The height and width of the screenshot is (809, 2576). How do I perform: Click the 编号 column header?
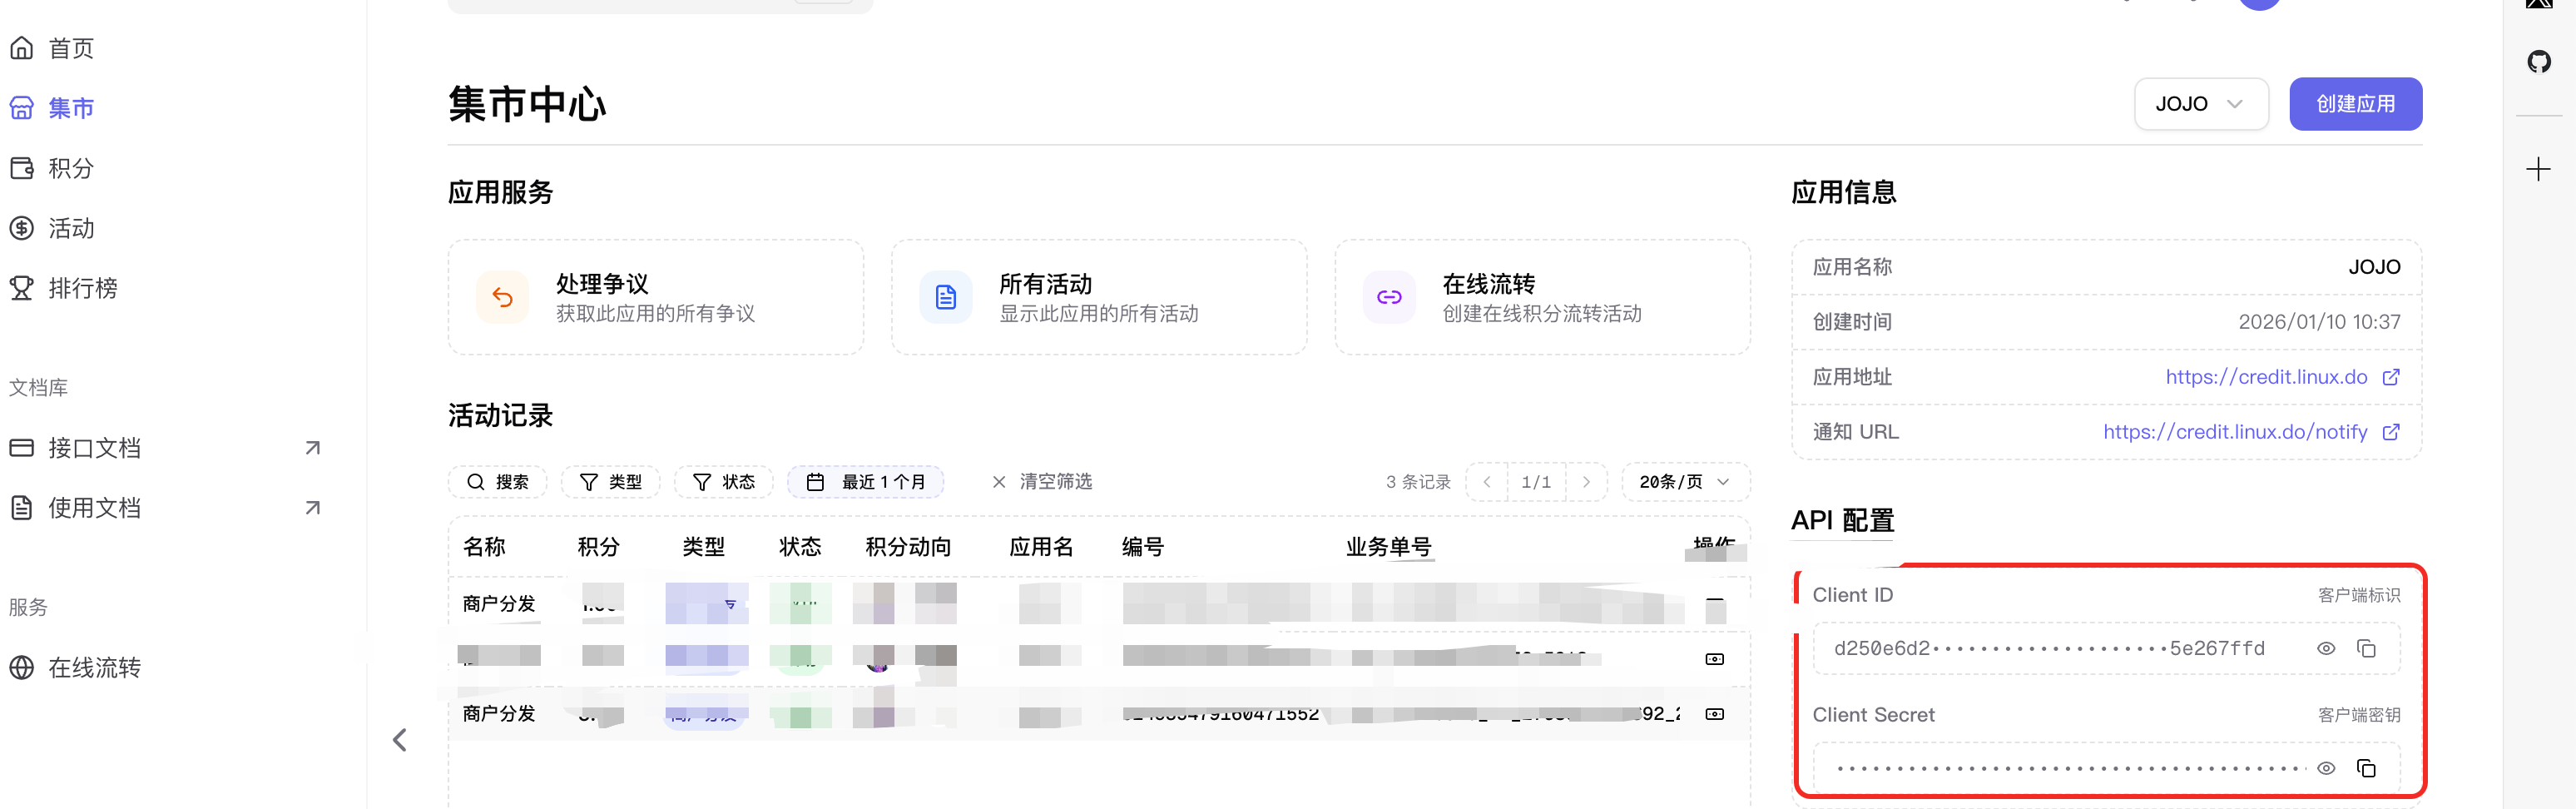[x=1143, y=547]
